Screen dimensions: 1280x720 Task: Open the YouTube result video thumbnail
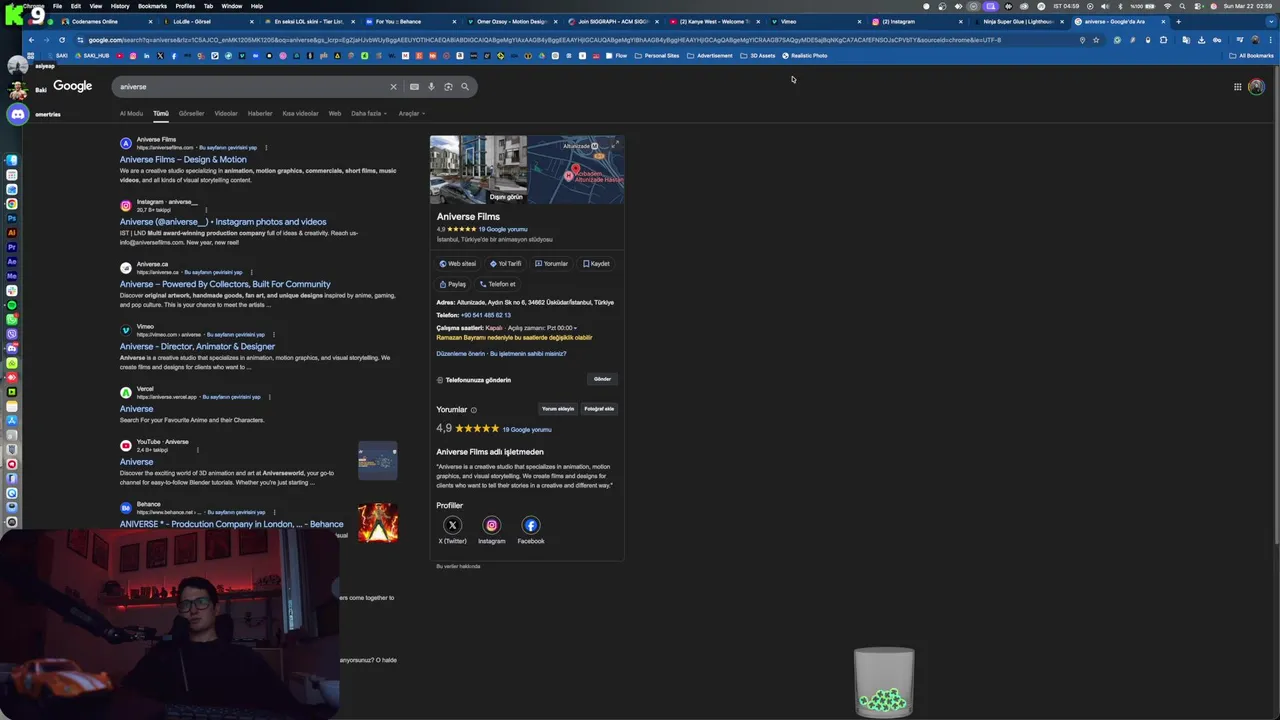378,461
